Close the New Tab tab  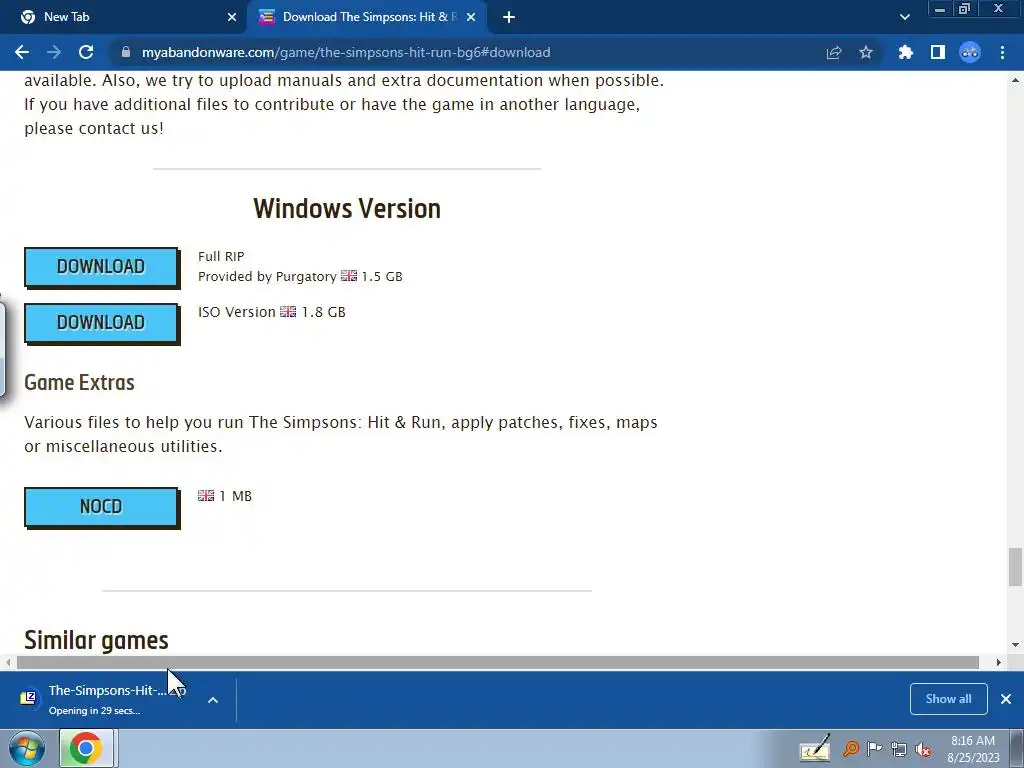pyautogui.click(x=232, y=18)
